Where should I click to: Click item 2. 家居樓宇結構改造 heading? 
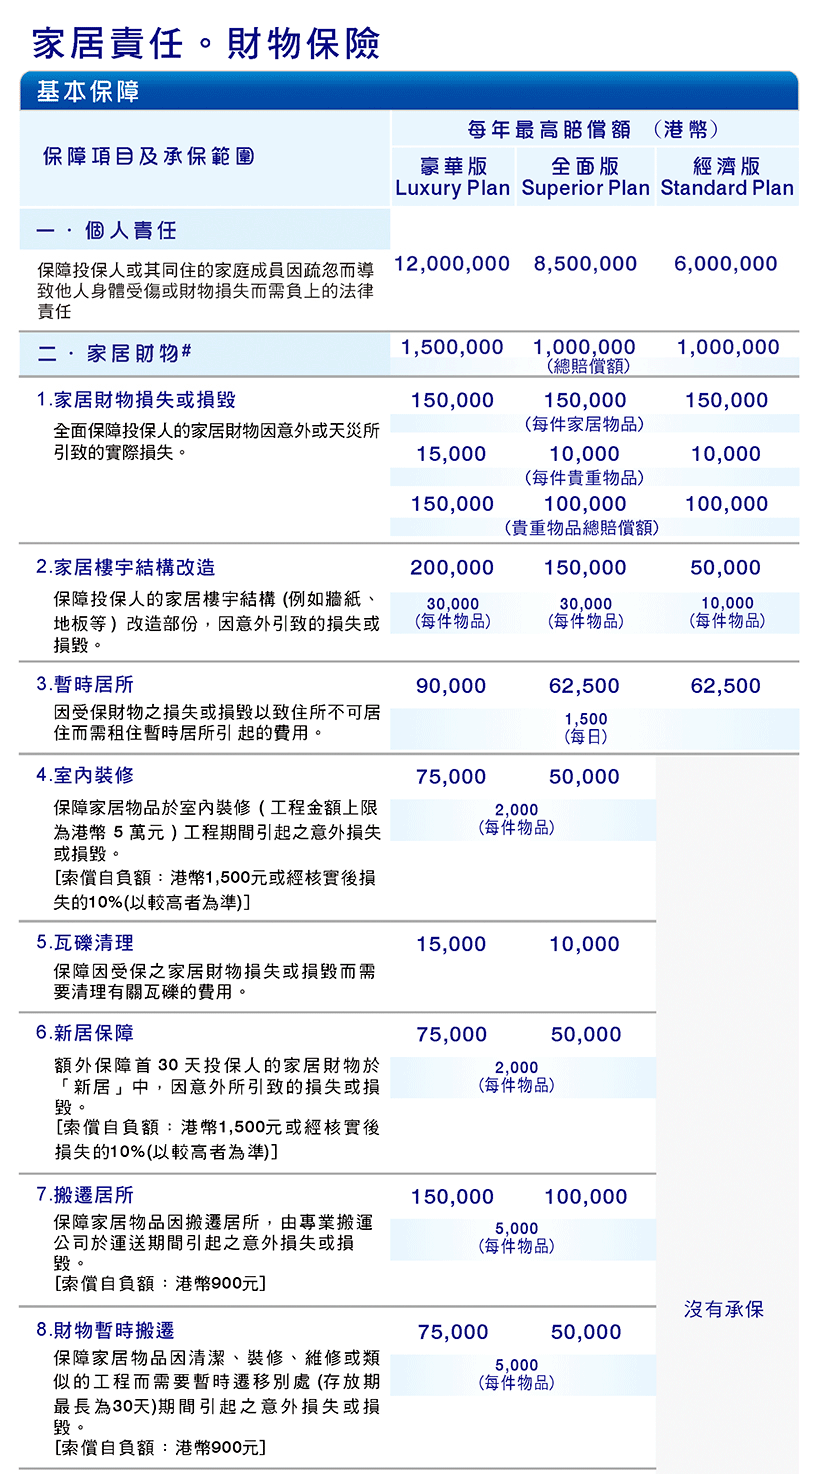[x=126, y=568]
